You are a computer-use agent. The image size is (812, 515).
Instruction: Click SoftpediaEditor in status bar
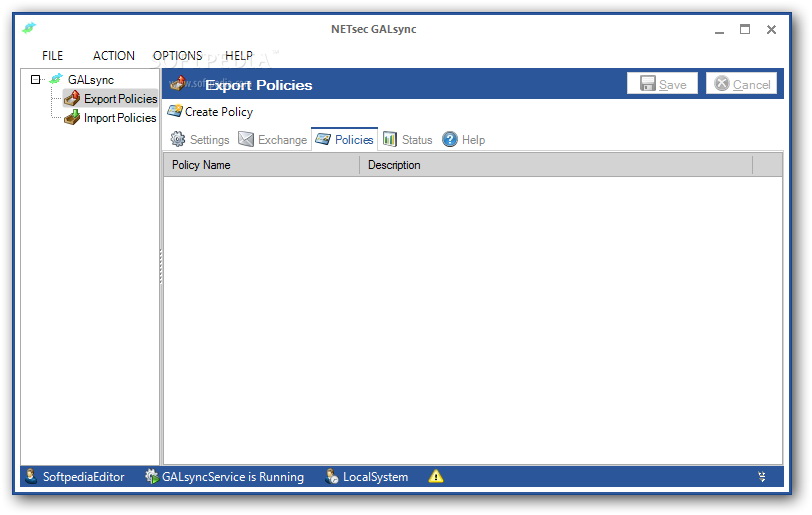pos(83,477)
